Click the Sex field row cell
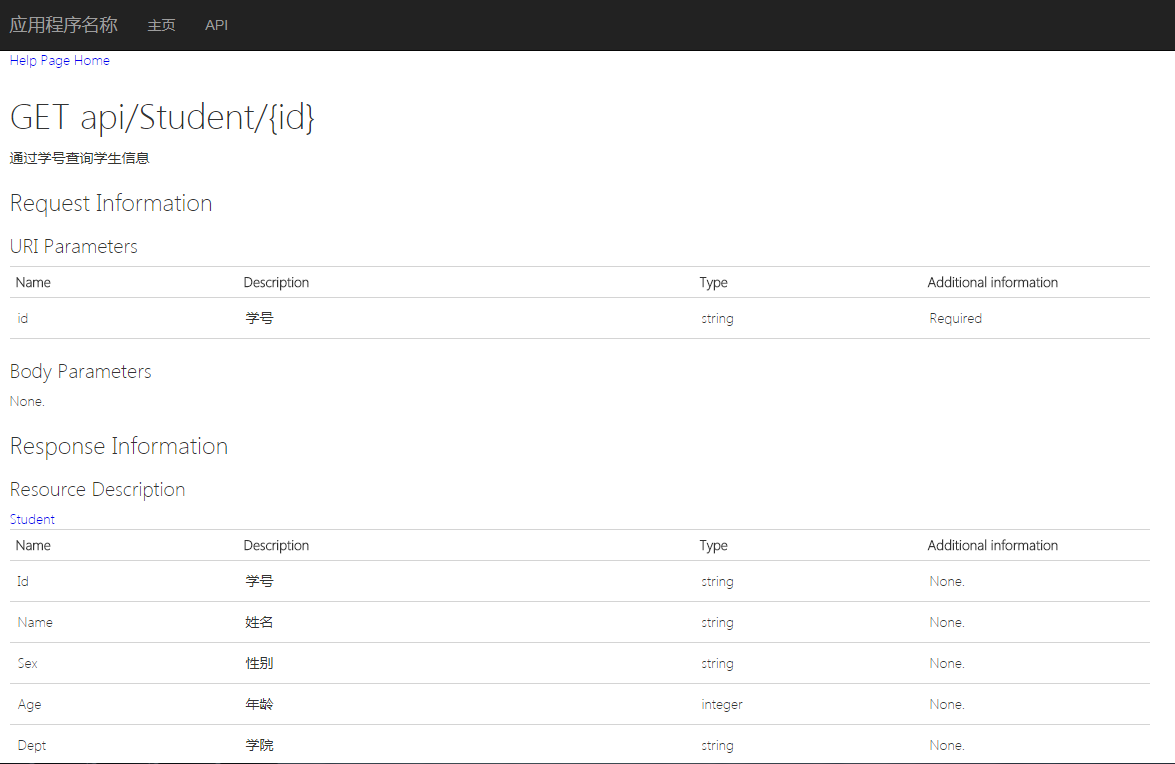This screenshot has height=764, width=1175. tap(28, 663)
